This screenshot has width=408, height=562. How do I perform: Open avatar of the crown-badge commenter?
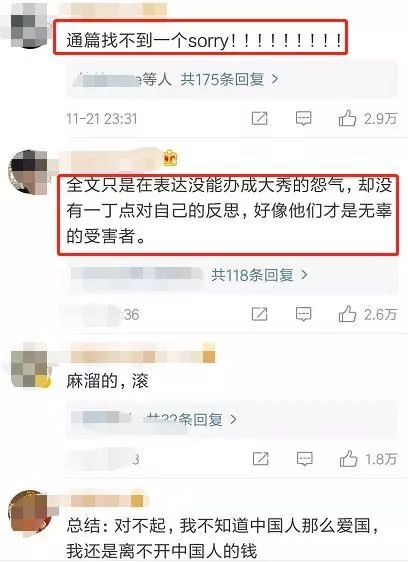point(28,172)
